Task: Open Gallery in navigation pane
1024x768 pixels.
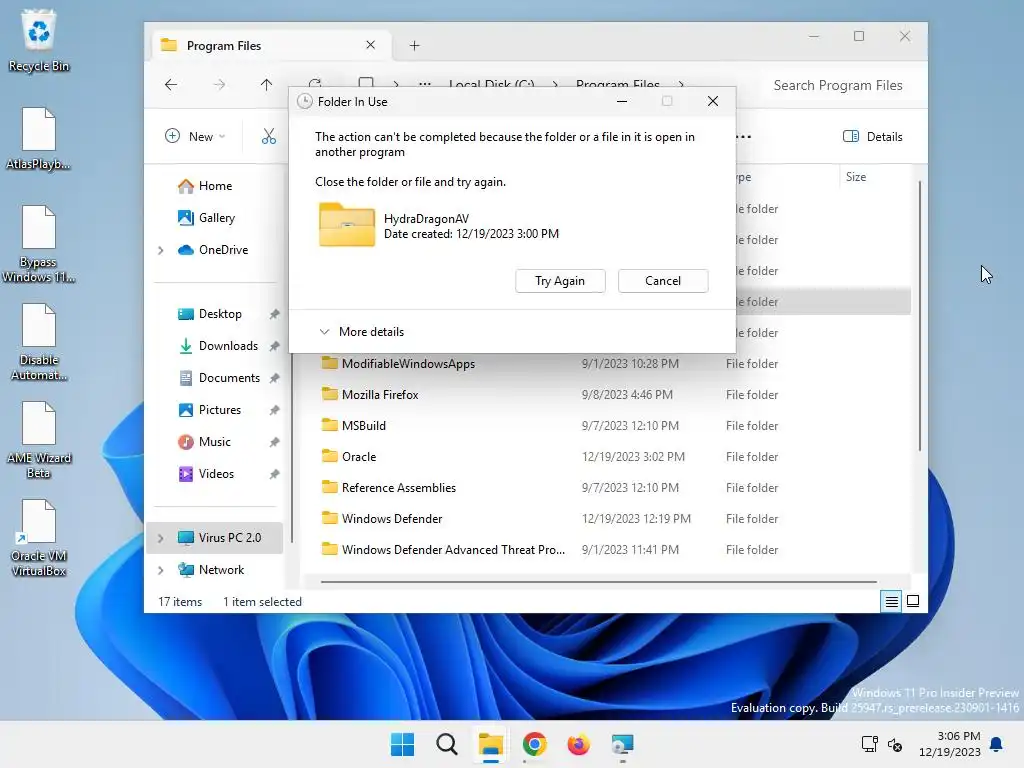Action: 206,218
